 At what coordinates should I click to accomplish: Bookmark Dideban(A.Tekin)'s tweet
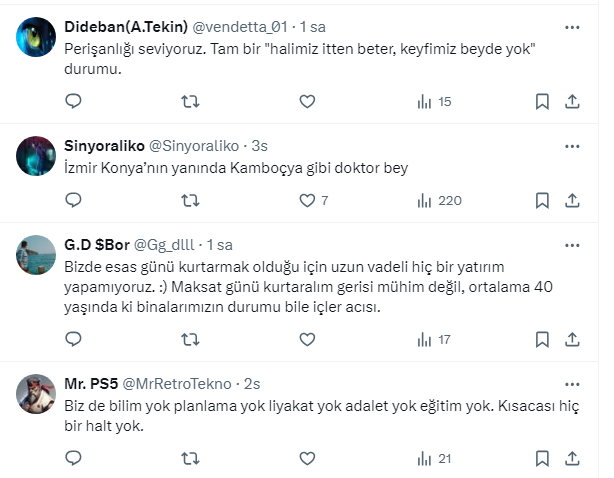point(542,101)
